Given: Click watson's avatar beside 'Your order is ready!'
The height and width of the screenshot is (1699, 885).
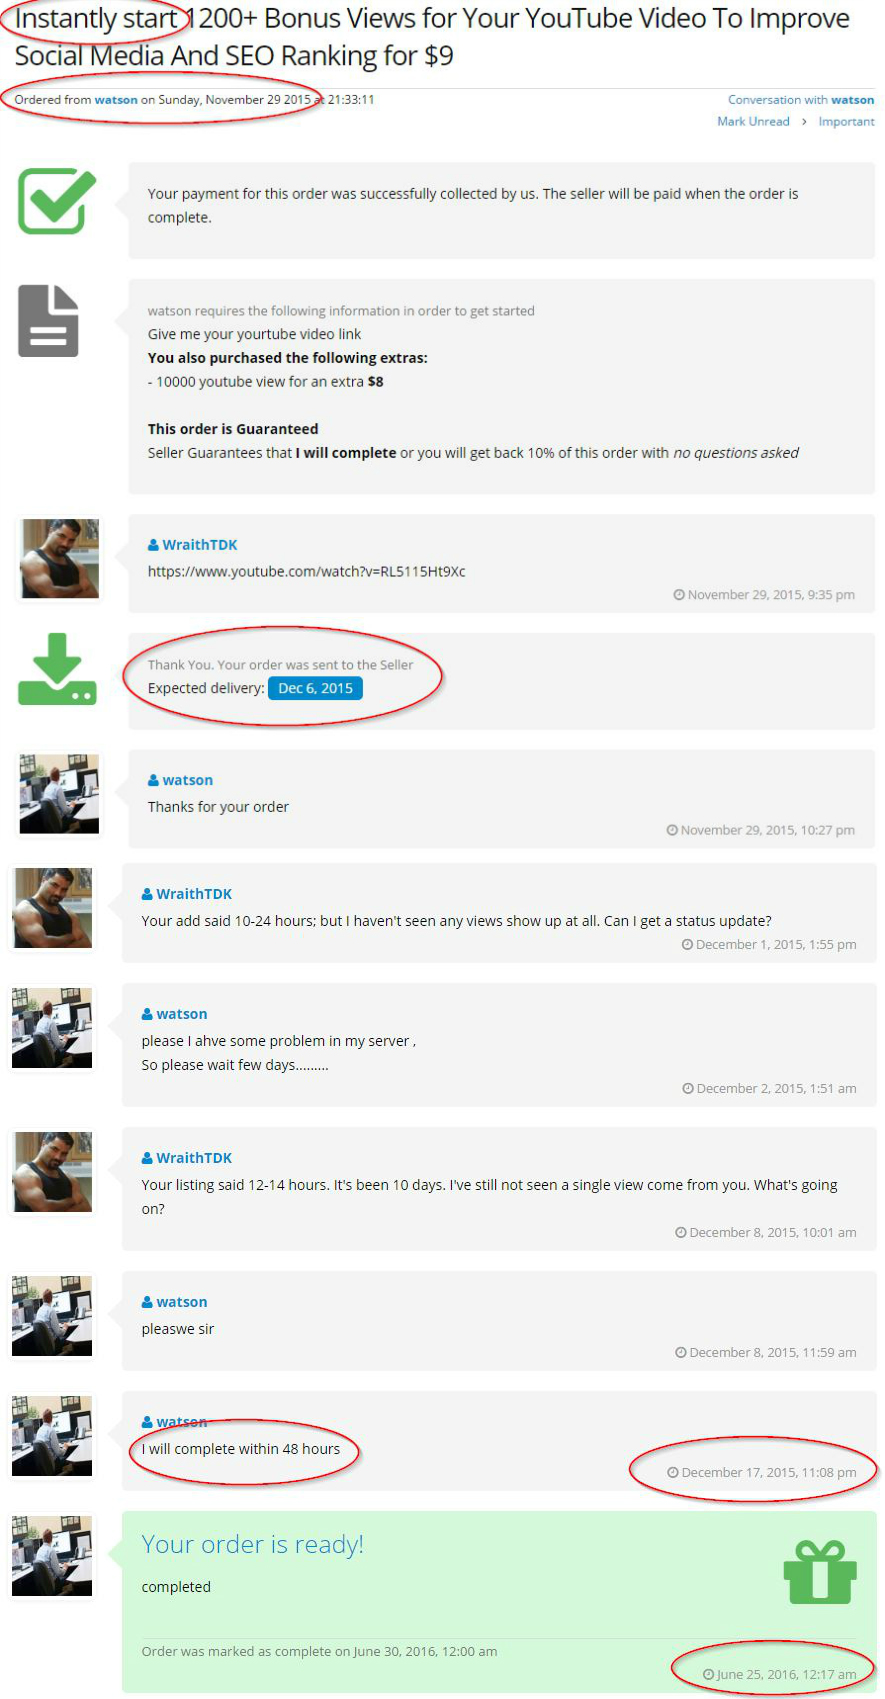Looking at the screenshot, I should pyautogui.click(x=52, y=1556).
